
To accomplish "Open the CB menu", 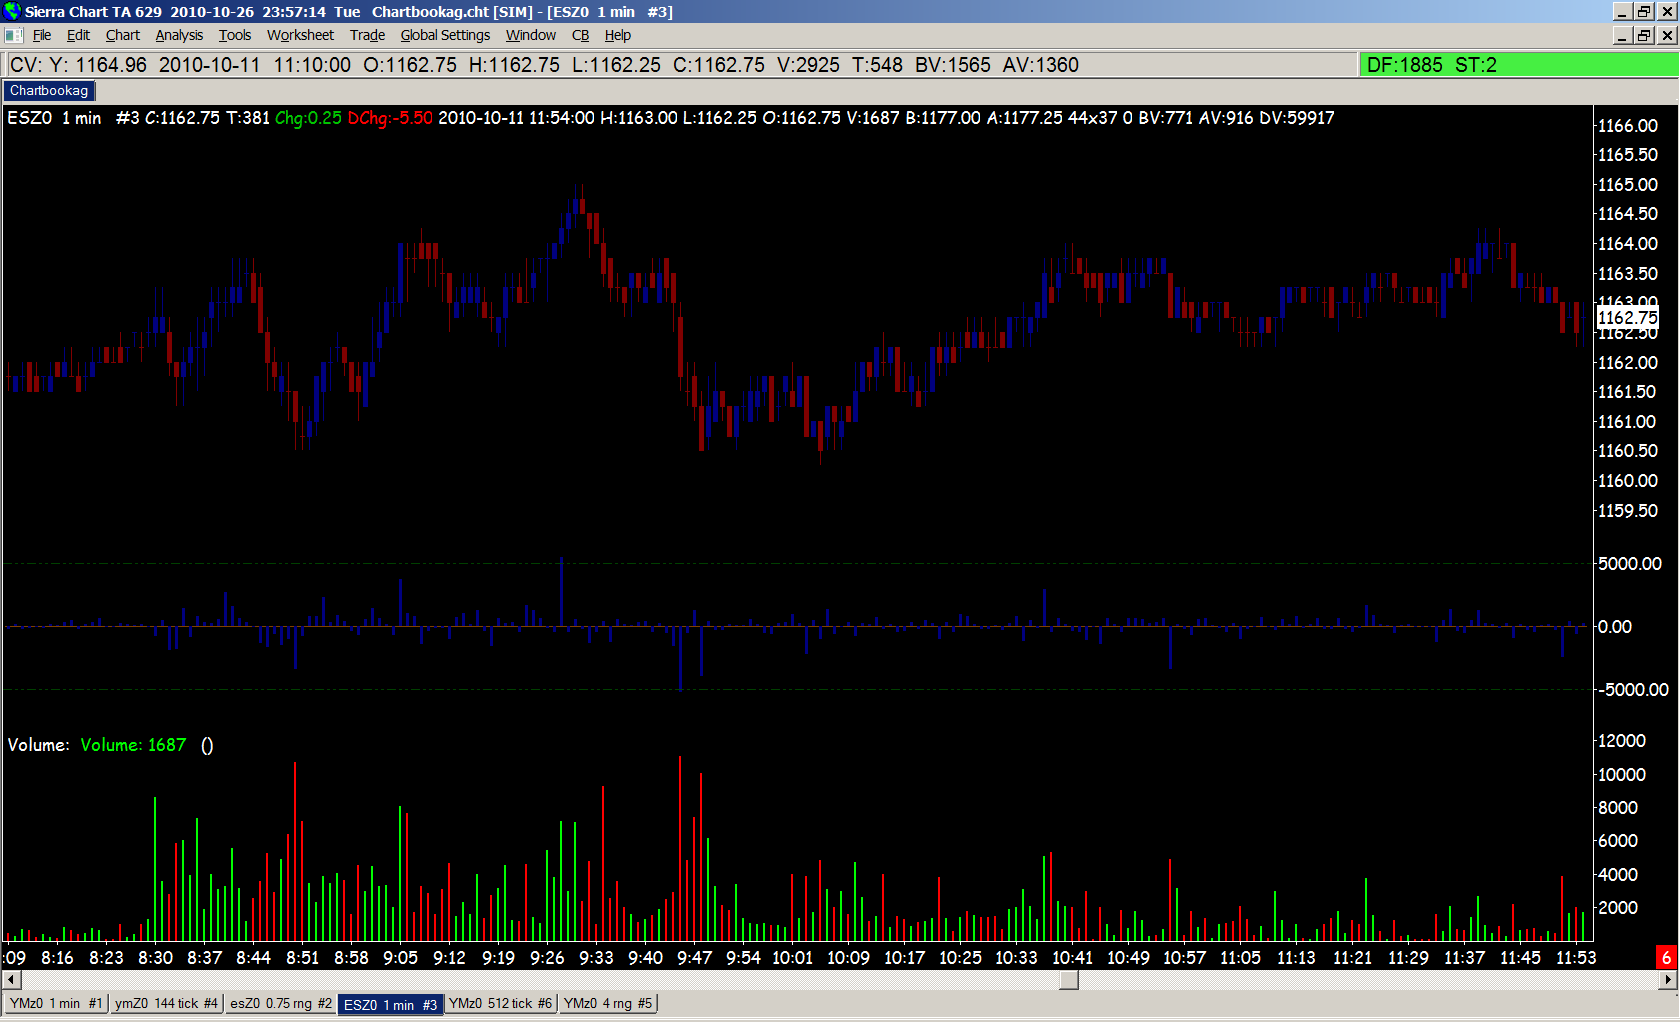I will tap(580, 35).
